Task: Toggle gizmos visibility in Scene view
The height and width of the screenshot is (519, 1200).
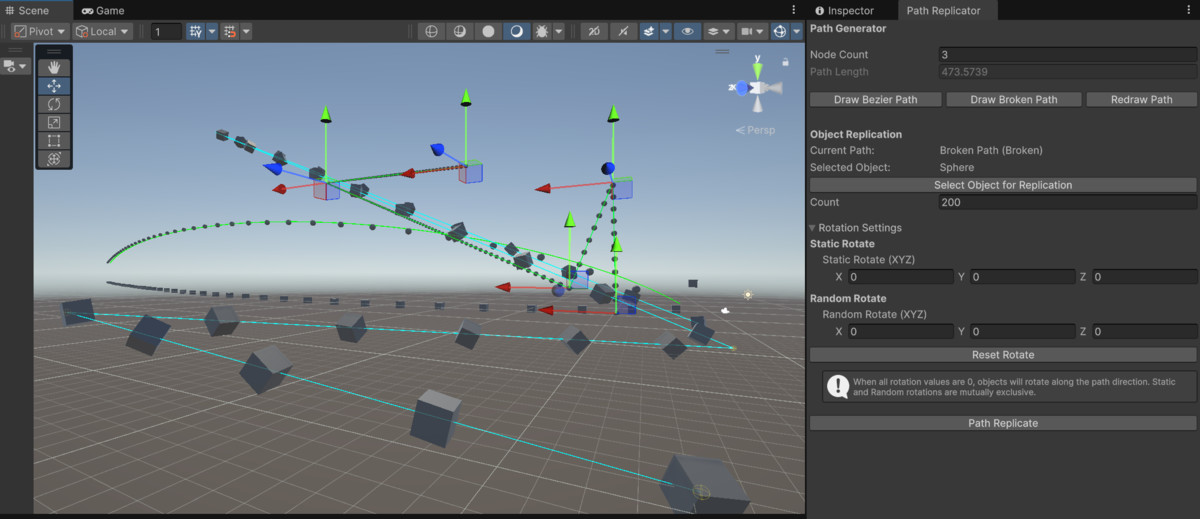Action: coord(780,31)
